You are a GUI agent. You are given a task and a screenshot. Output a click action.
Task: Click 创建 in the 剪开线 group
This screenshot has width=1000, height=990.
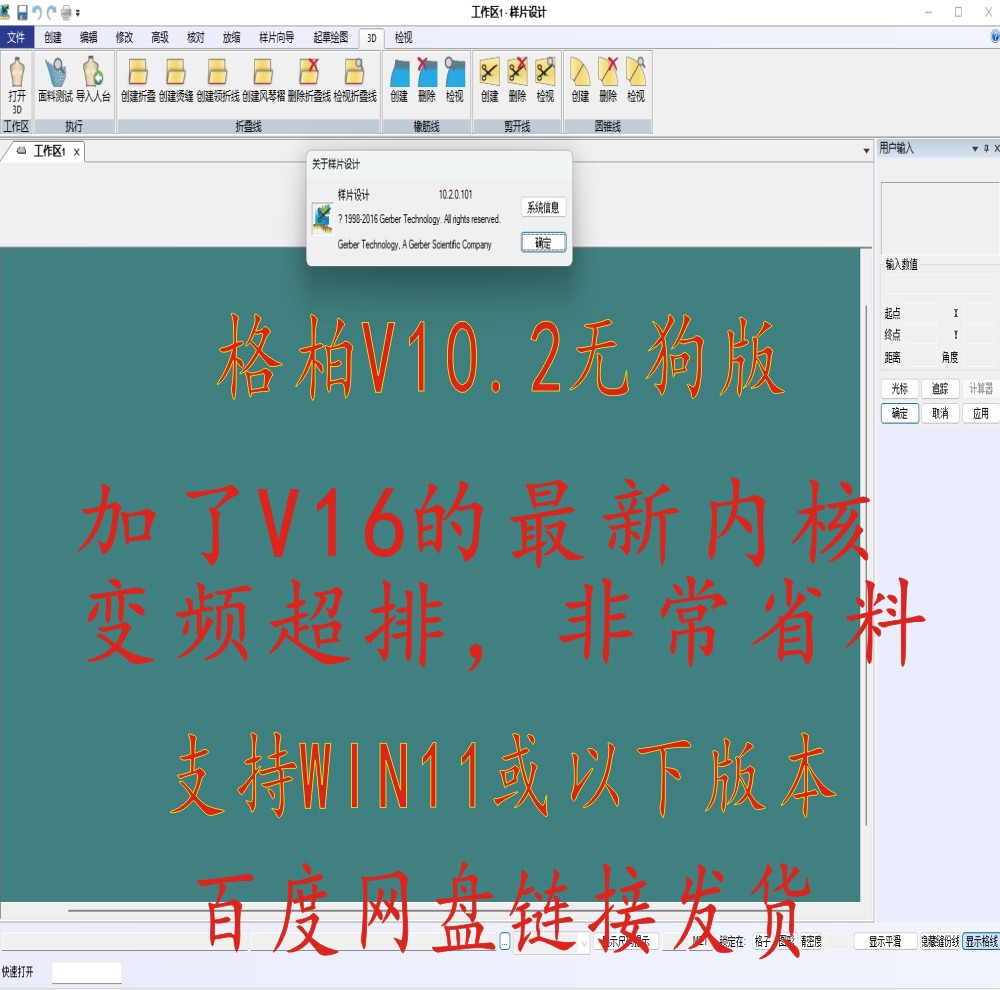tap(490, 80)
